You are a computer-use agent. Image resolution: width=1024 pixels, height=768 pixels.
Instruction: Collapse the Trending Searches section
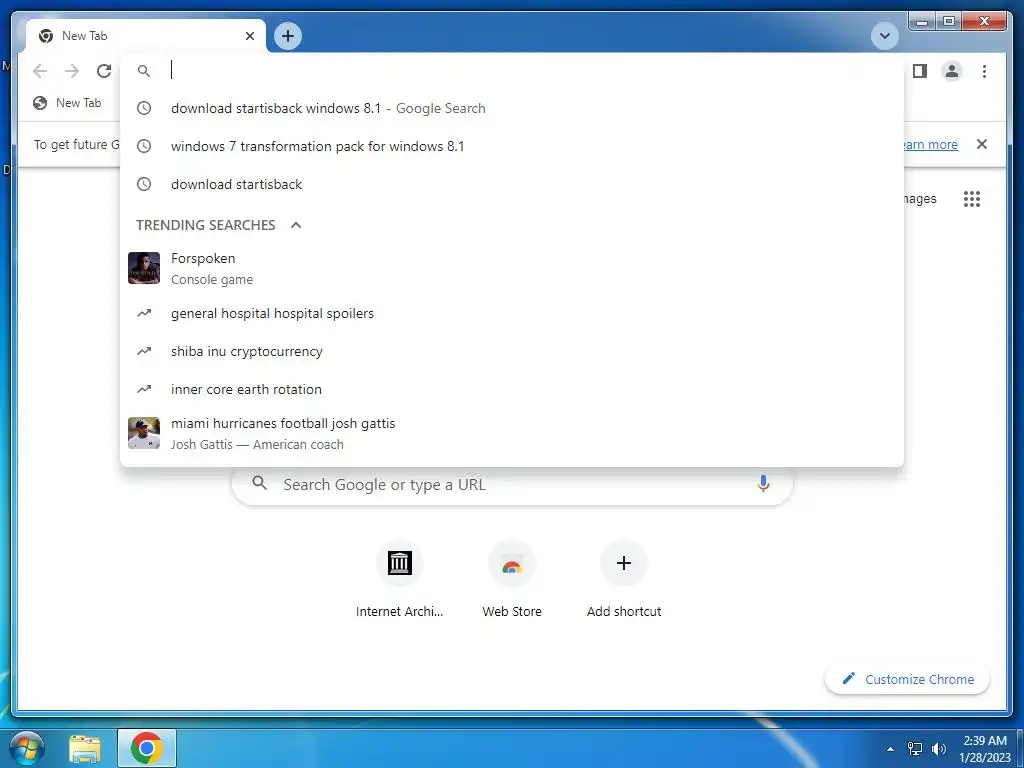(296, 225)
